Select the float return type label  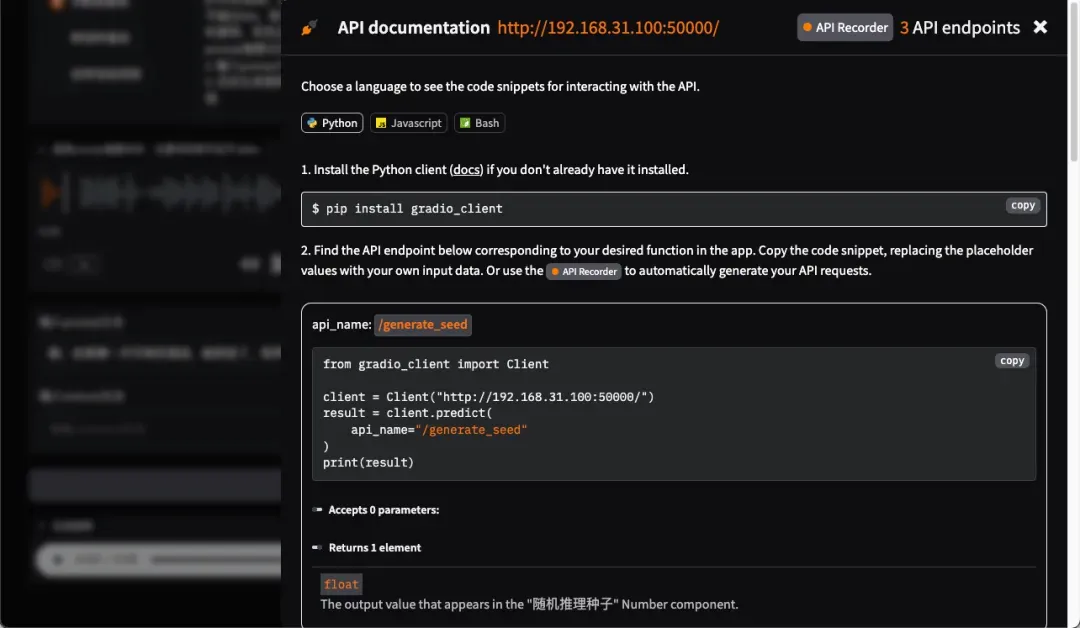(x=341, y=584)
